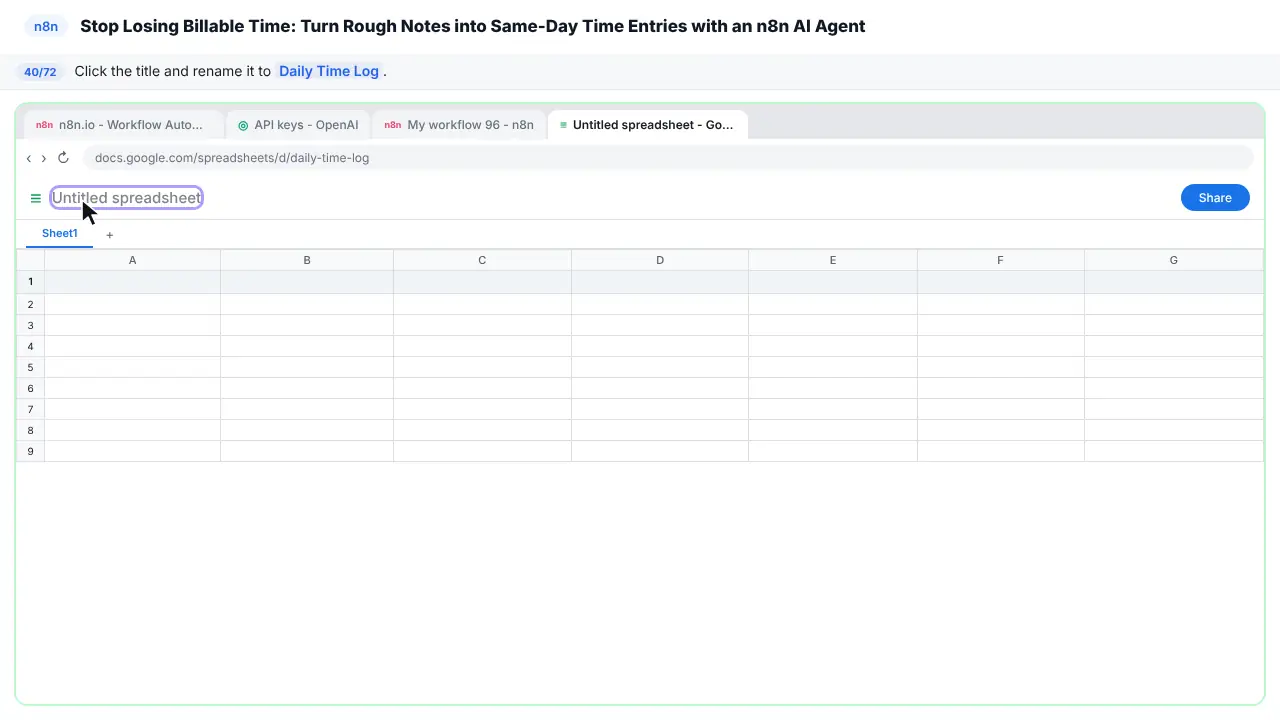Select column E header
1280x720 pixels.
click(x=833, y=260)
